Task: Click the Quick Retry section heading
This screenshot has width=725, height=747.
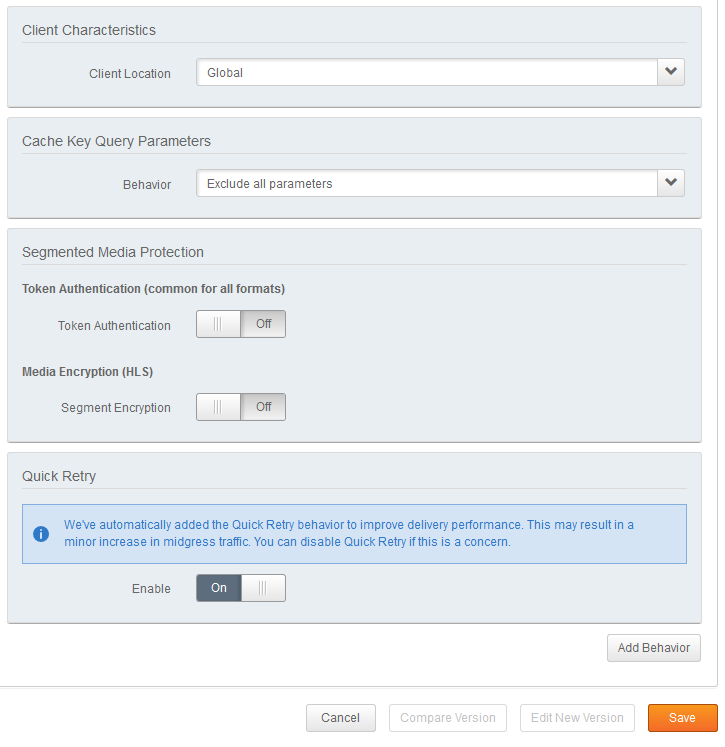Action: [x=59, y=476]
